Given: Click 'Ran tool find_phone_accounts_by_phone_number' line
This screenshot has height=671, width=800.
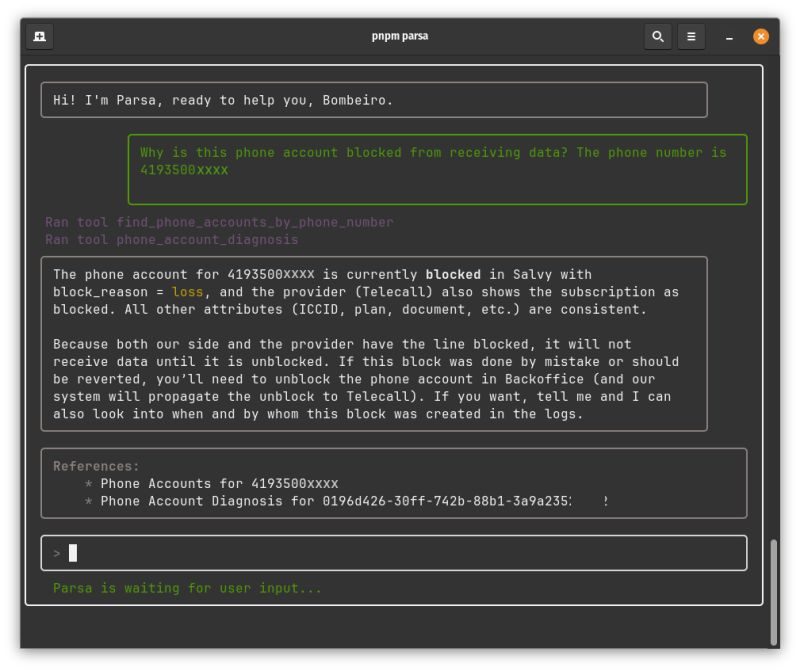Looking at the screenshot, I should click(219, 222).
